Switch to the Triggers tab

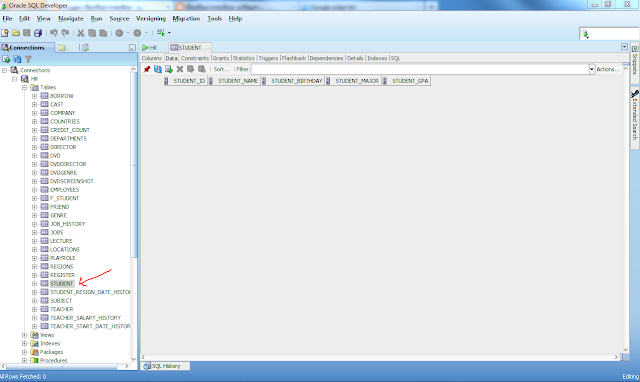[x=268, y=58]
